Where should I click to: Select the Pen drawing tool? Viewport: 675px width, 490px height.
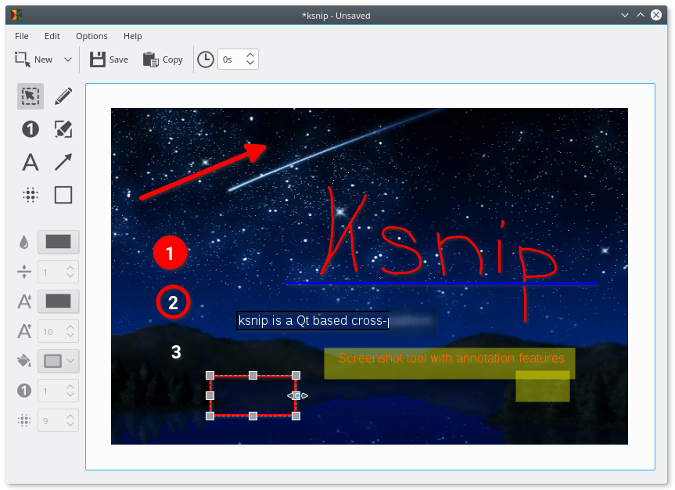pyautogui.click(x=63, y=97)
